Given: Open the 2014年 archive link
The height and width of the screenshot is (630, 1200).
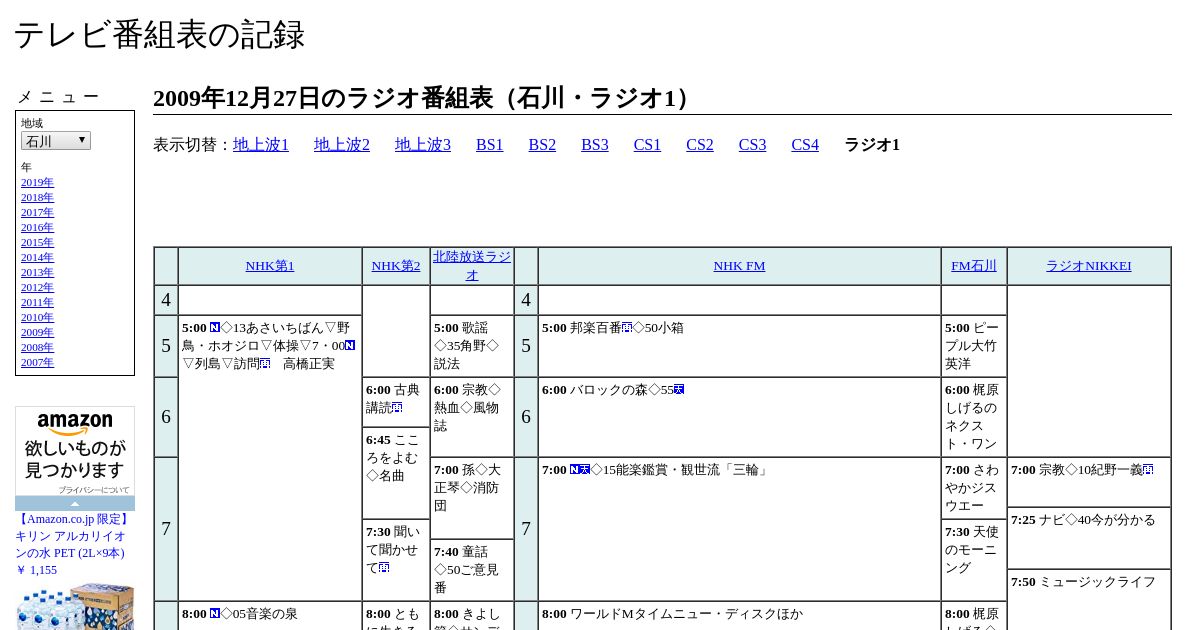Looking at the screenshot, I should (x=37, y=257).
